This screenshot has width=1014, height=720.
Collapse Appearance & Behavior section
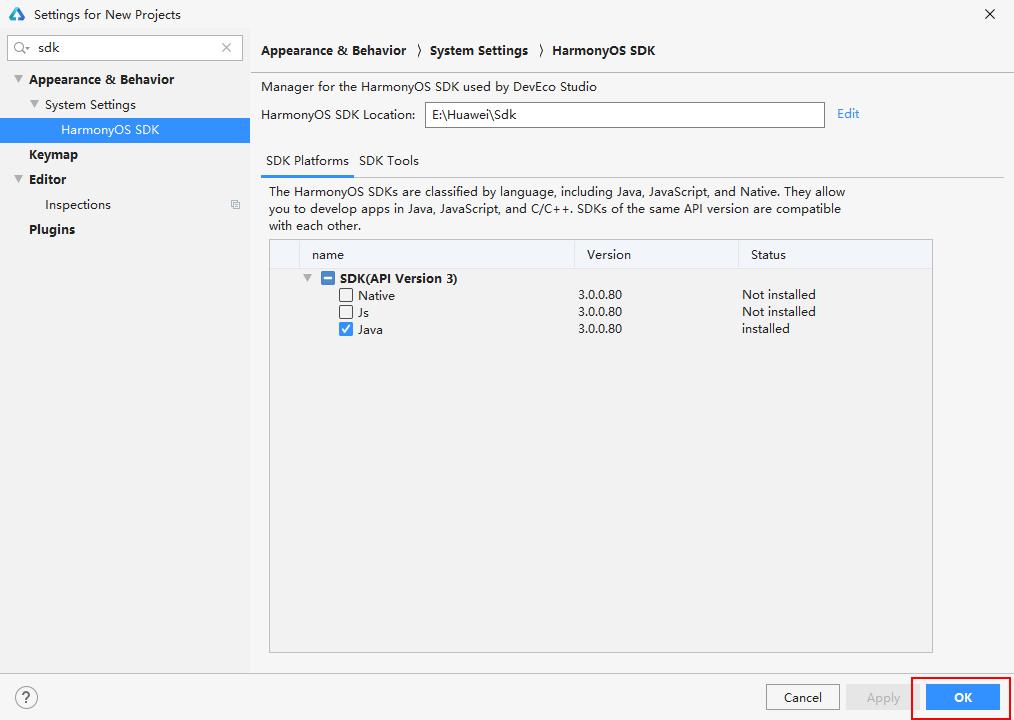[18, 79]
